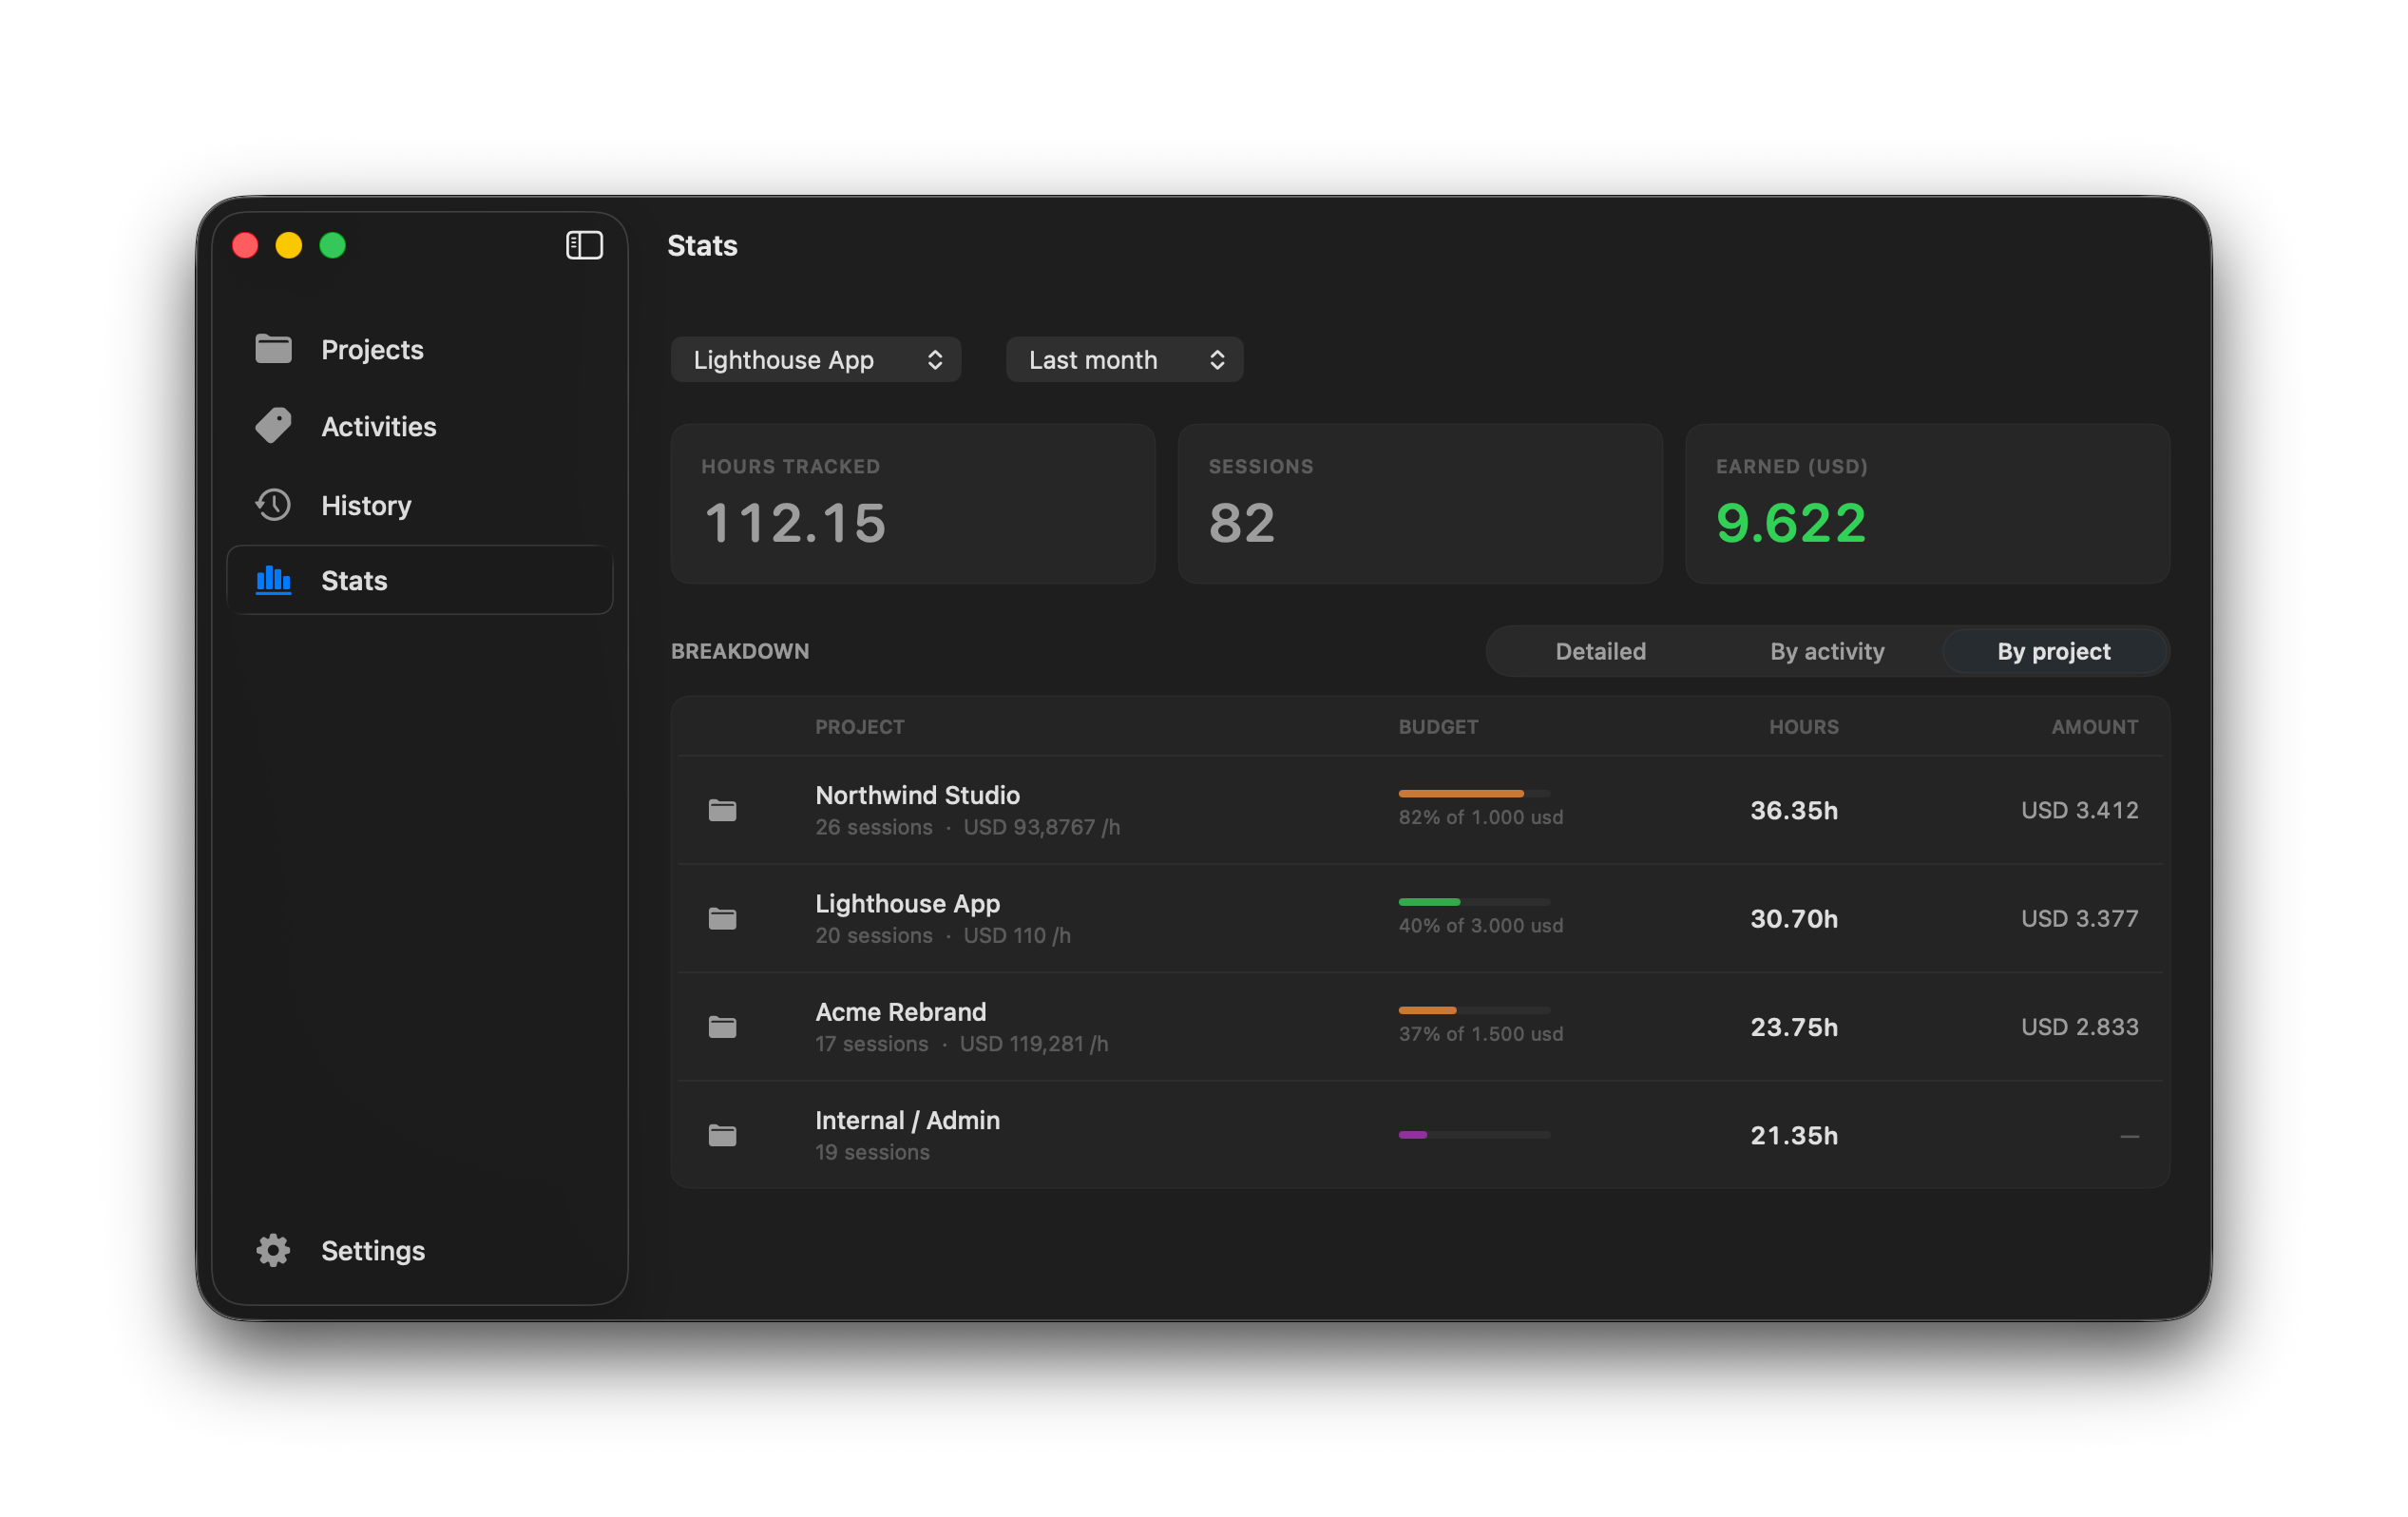
Task: Click the Earned (USD) card
Action: pos(1927,503)
